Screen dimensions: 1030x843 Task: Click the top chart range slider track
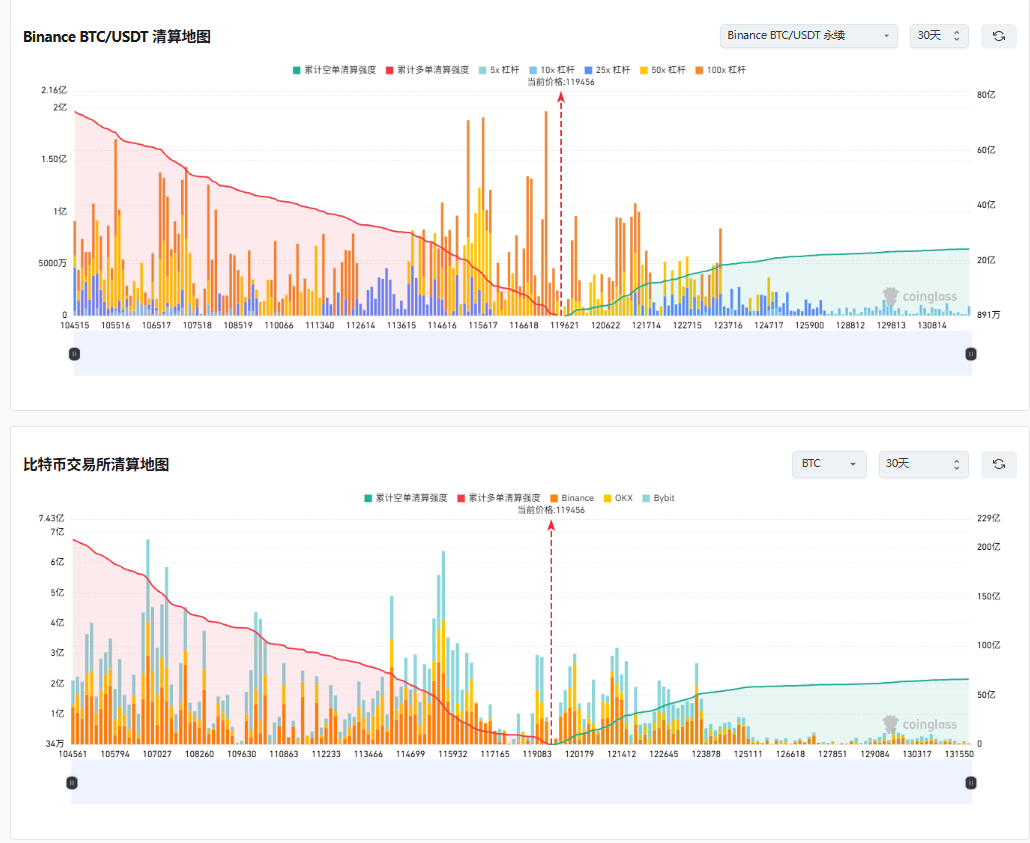coord(522,353)
